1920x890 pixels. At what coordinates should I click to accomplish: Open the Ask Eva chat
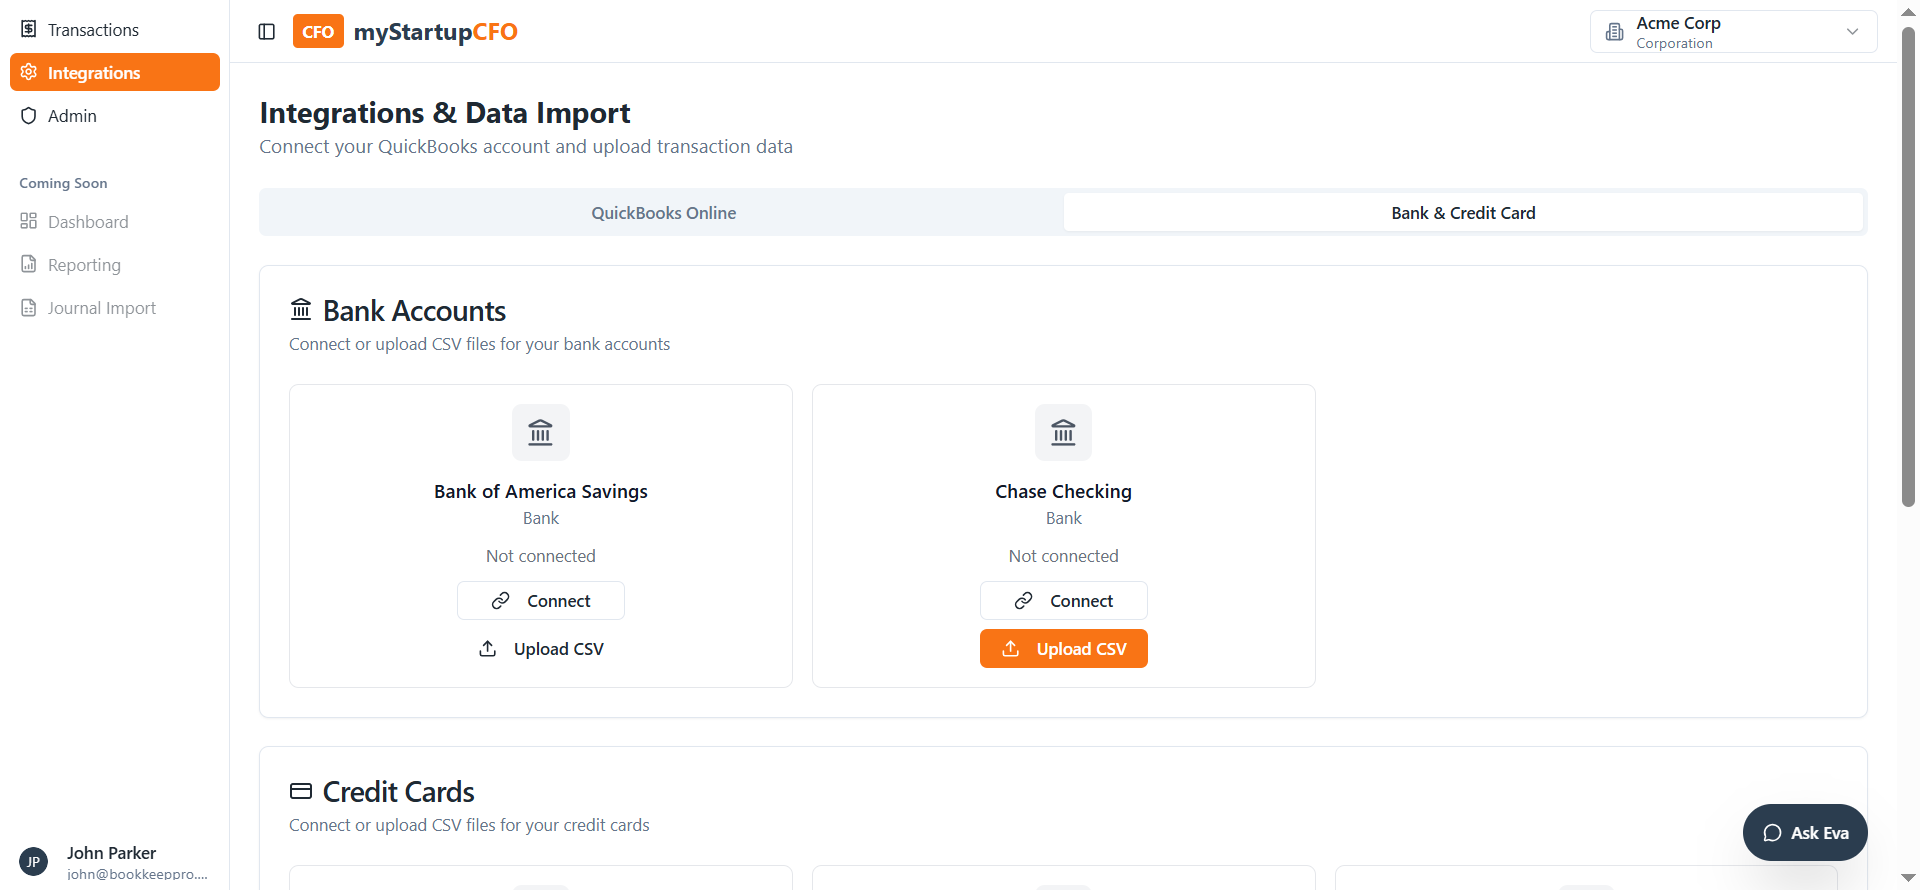click(x=1804, y=833)
